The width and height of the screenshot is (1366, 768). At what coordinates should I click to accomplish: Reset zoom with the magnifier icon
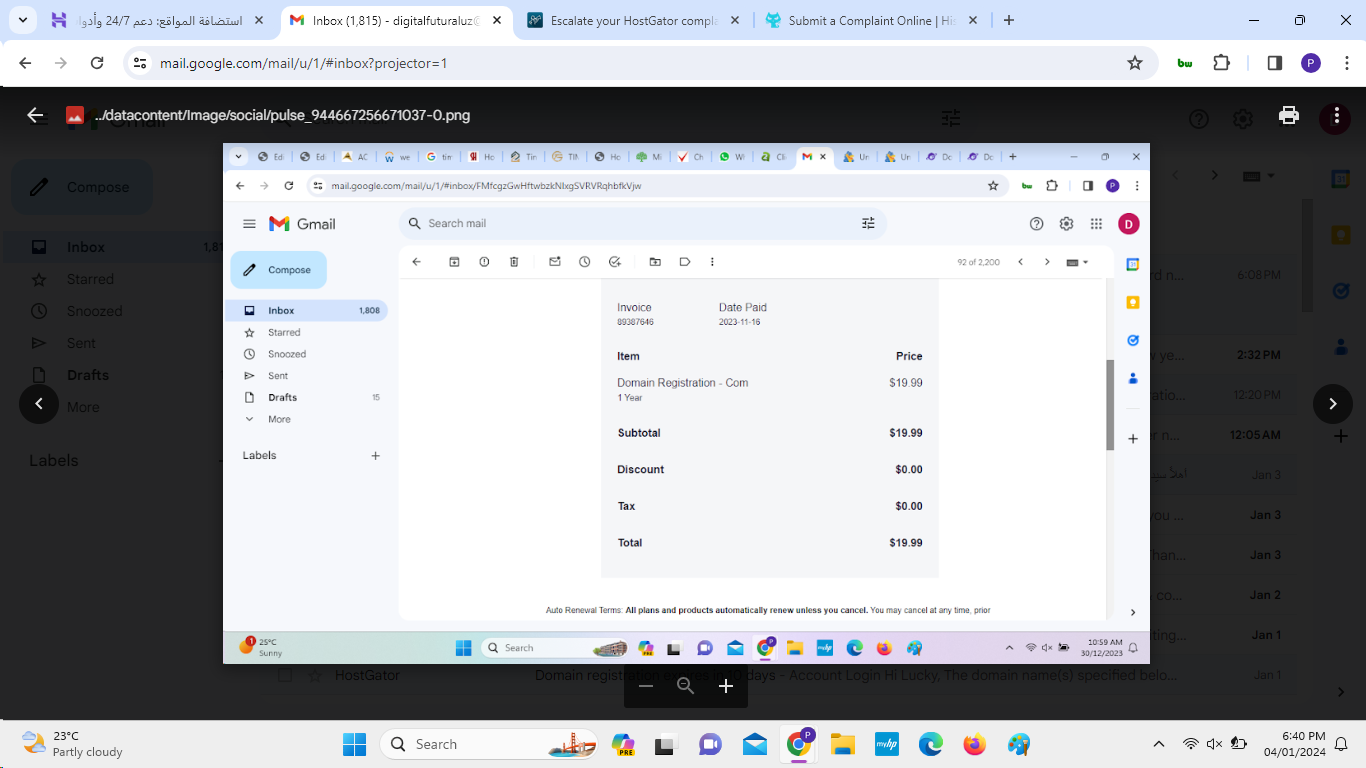point(686,686)
